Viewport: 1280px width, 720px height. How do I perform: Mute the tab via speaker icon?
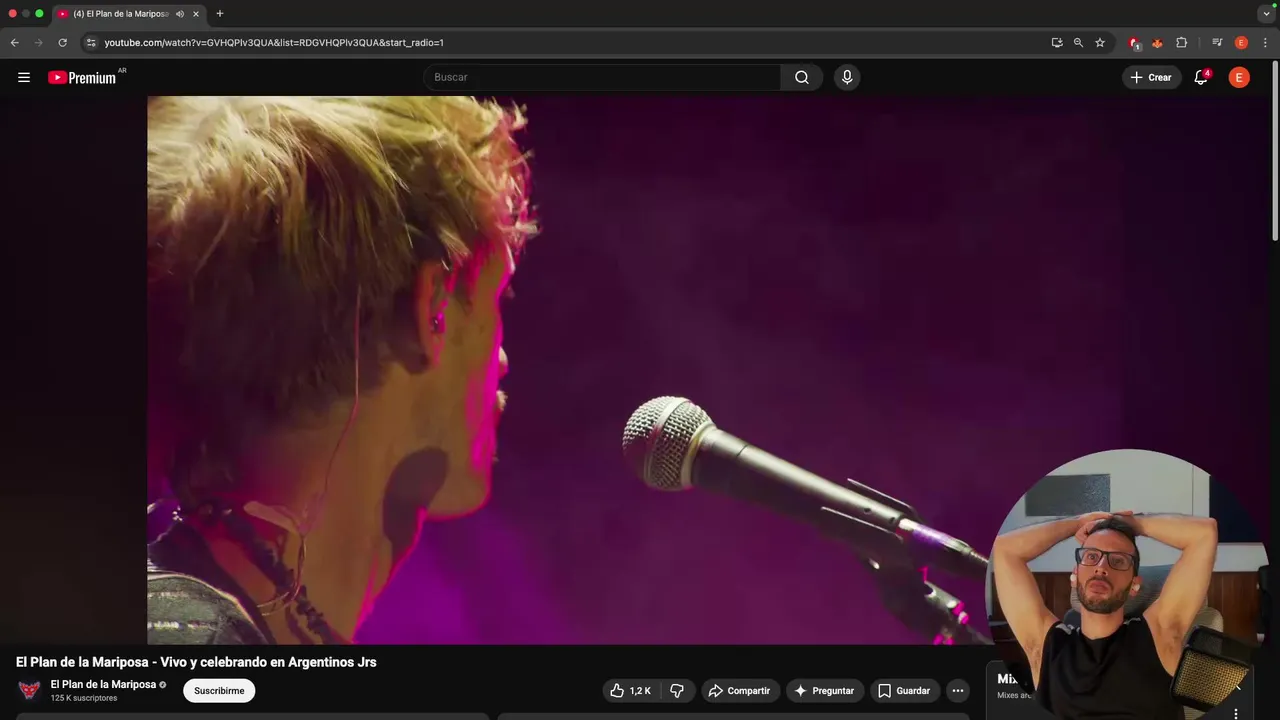tap(180, 14)
